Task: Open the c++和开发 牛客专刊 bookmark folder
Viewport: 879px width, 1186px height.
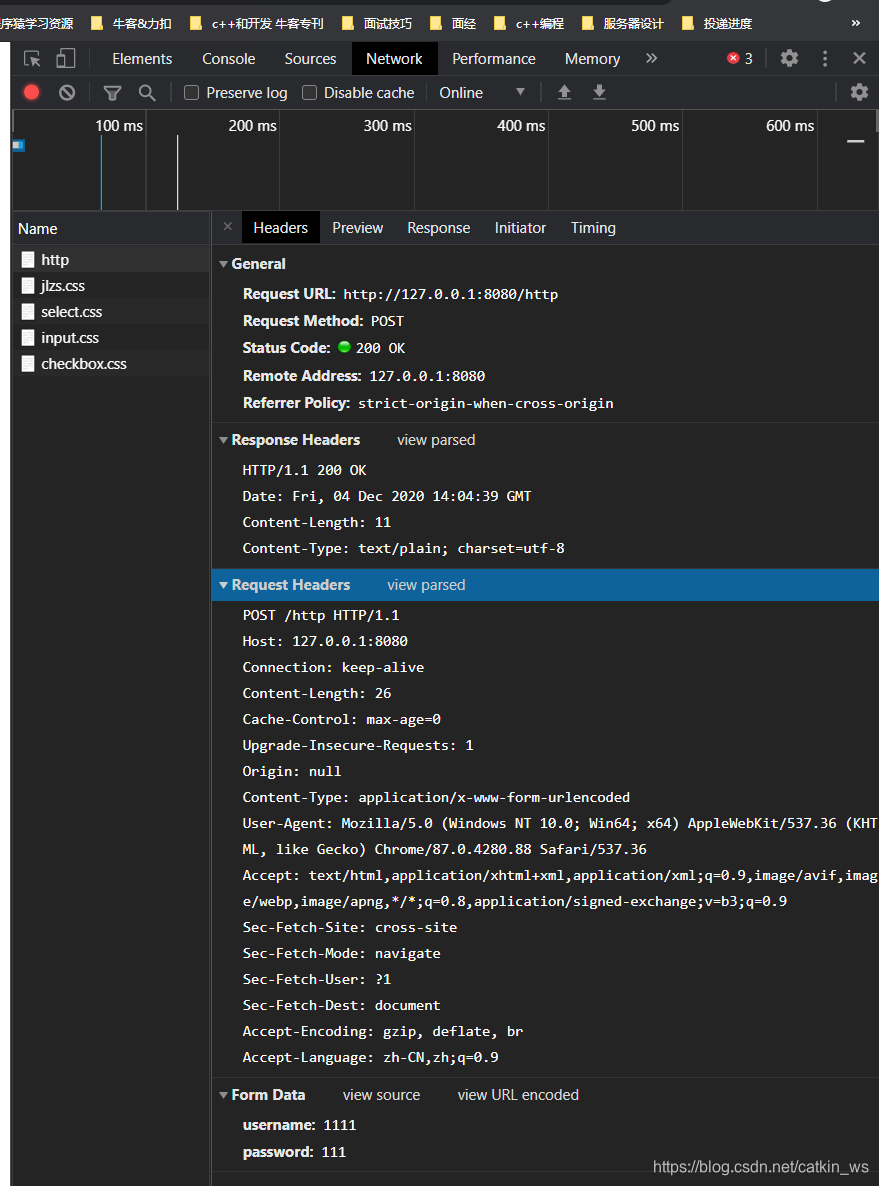Action: tap(256, 23)
